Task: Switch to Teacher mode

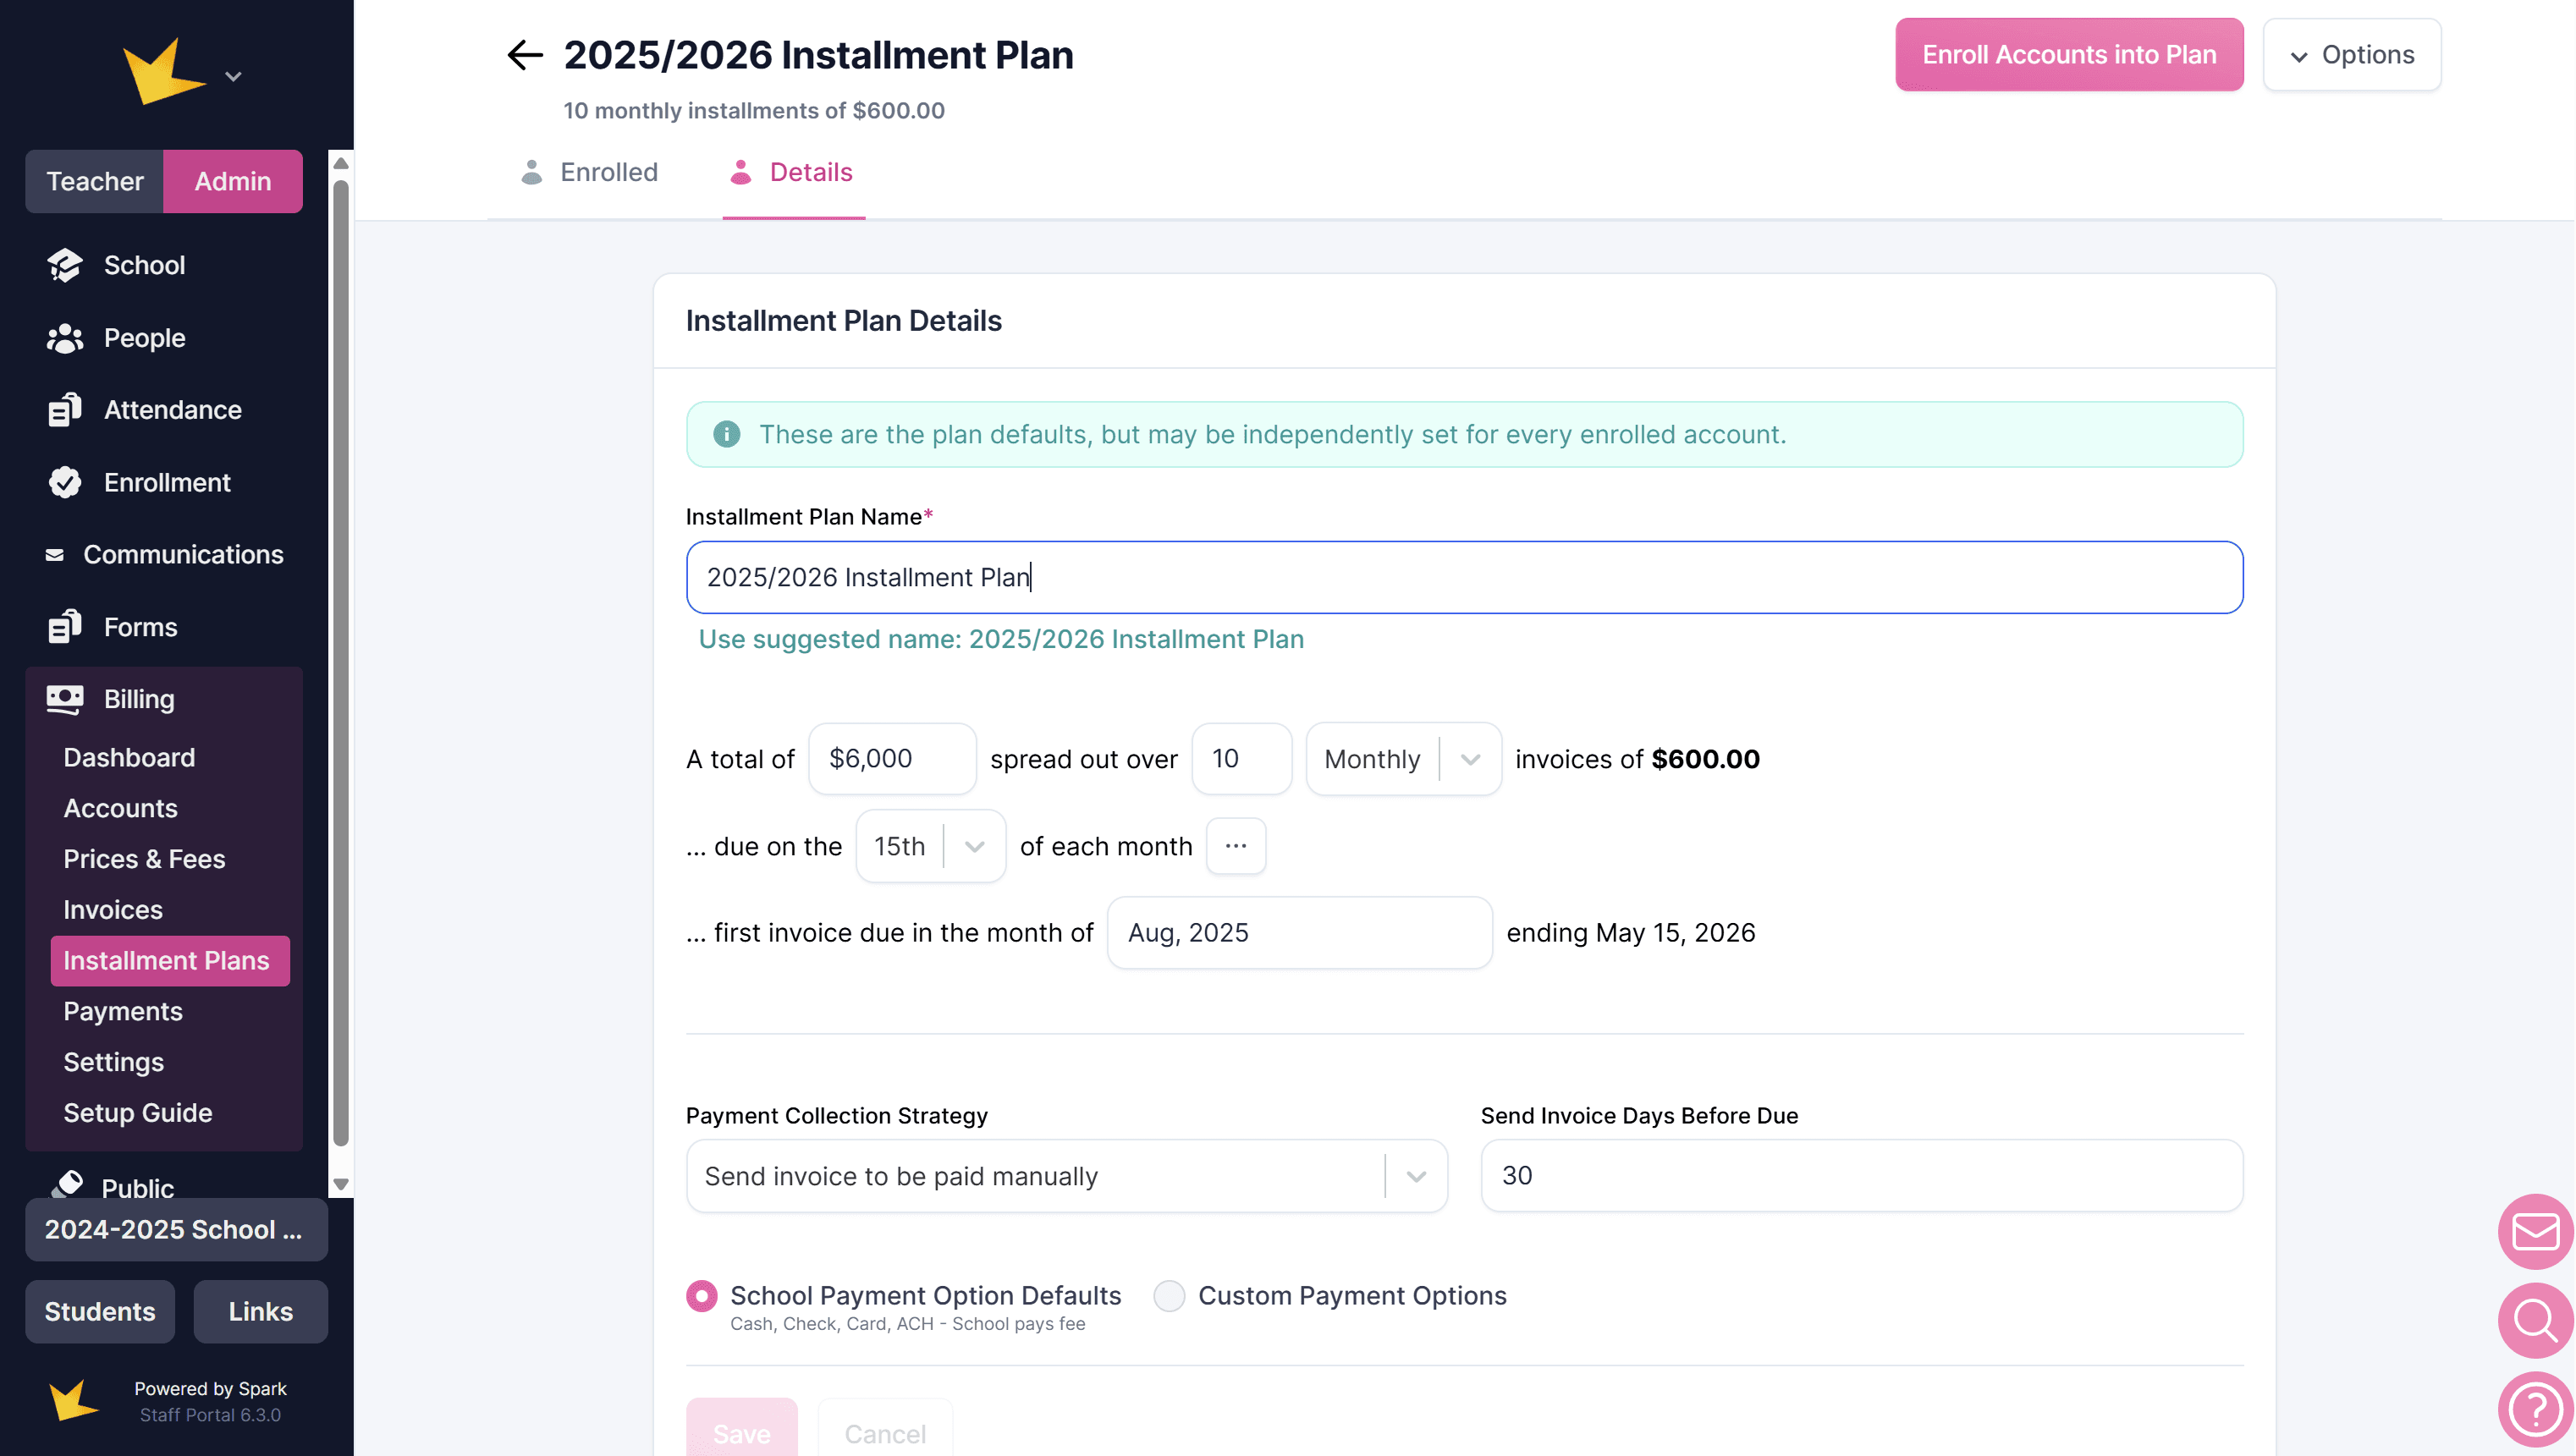Action: [95, 181]
